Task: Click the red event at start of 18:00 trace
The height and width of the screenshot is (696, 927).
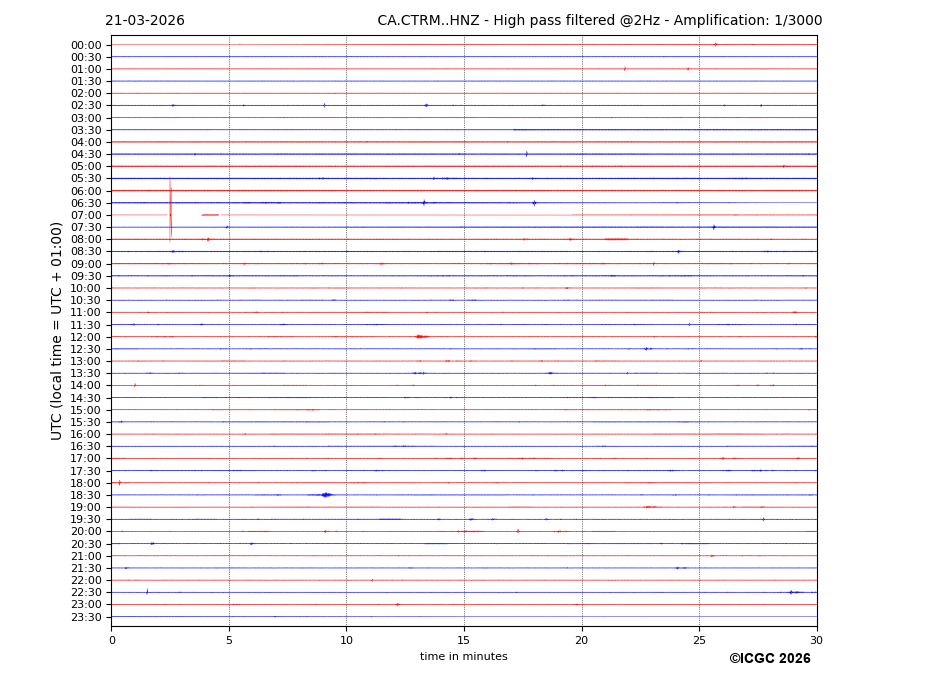Action: click(119, 483)
